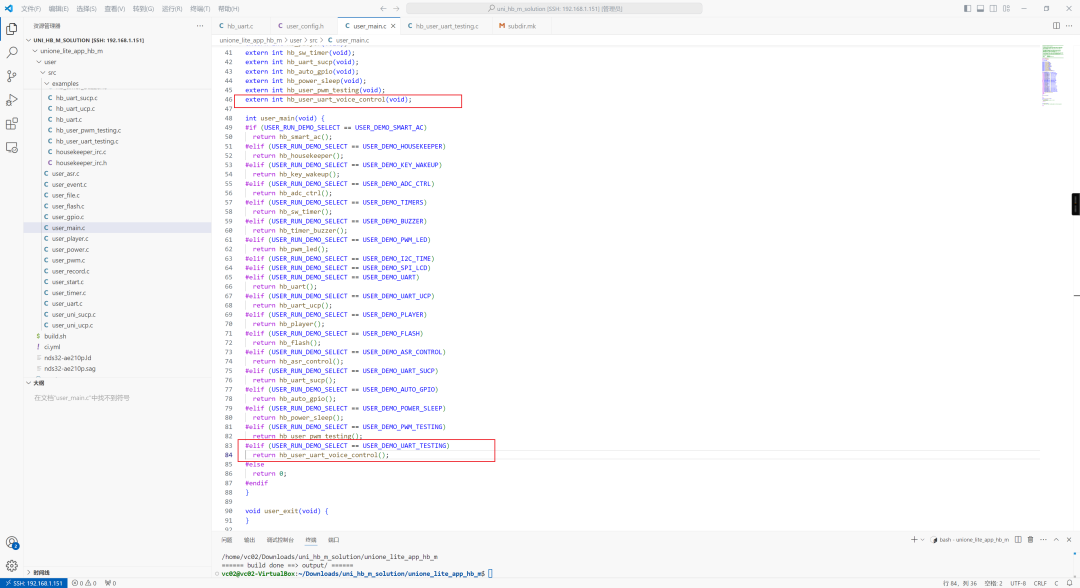1080x588 pixels.
Task: Toggle the primary sidebar layout button
Action: 967,8
